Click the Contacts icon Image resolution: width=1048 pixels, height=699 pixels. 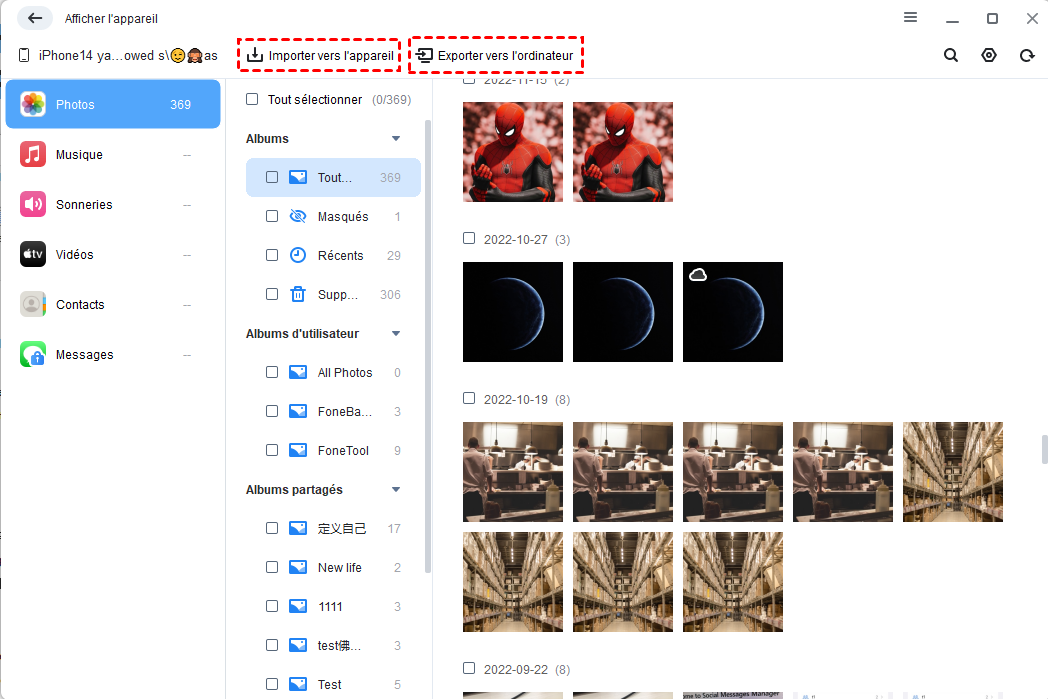tap(33, 304)
